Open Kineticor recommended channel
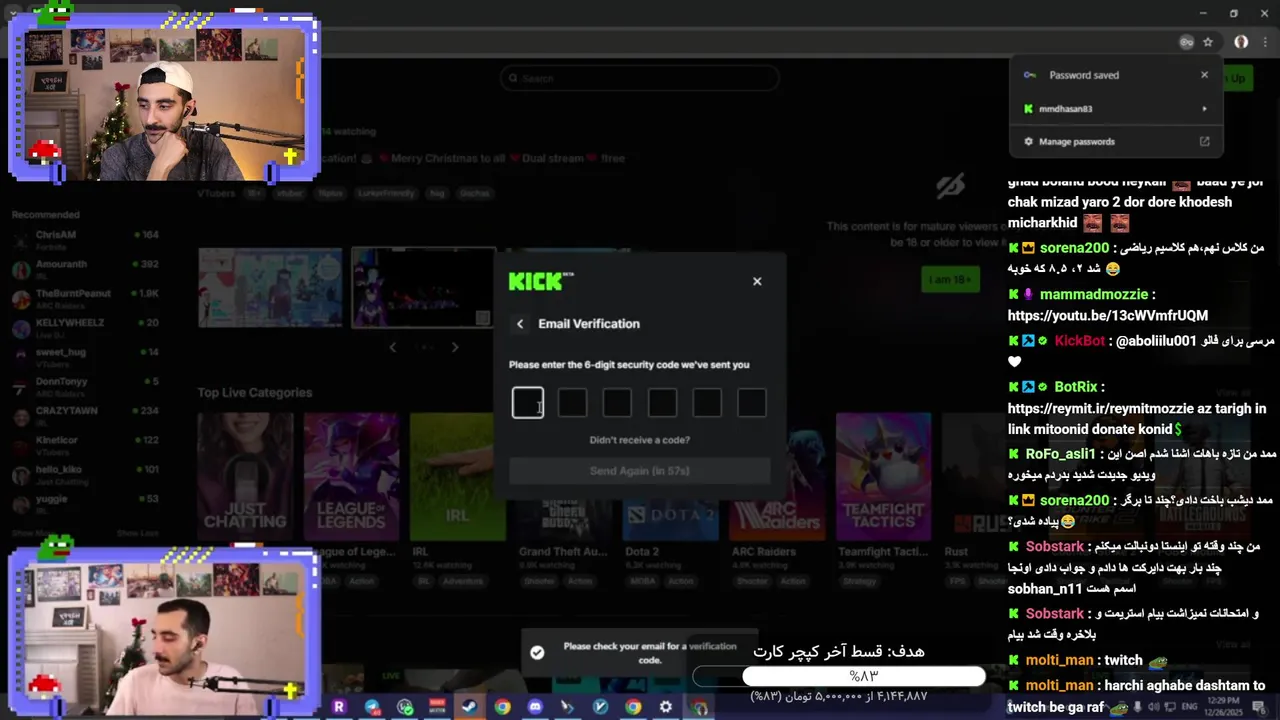 pos(86,445)
